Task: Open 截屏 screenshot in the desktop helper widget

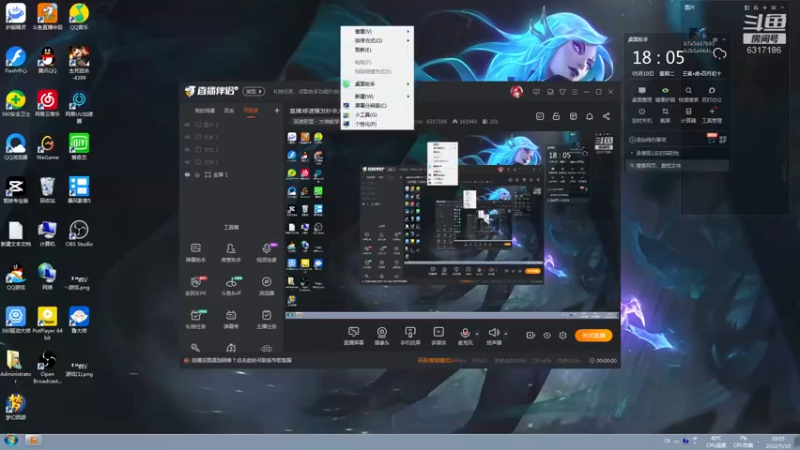Action: (665, 115)
